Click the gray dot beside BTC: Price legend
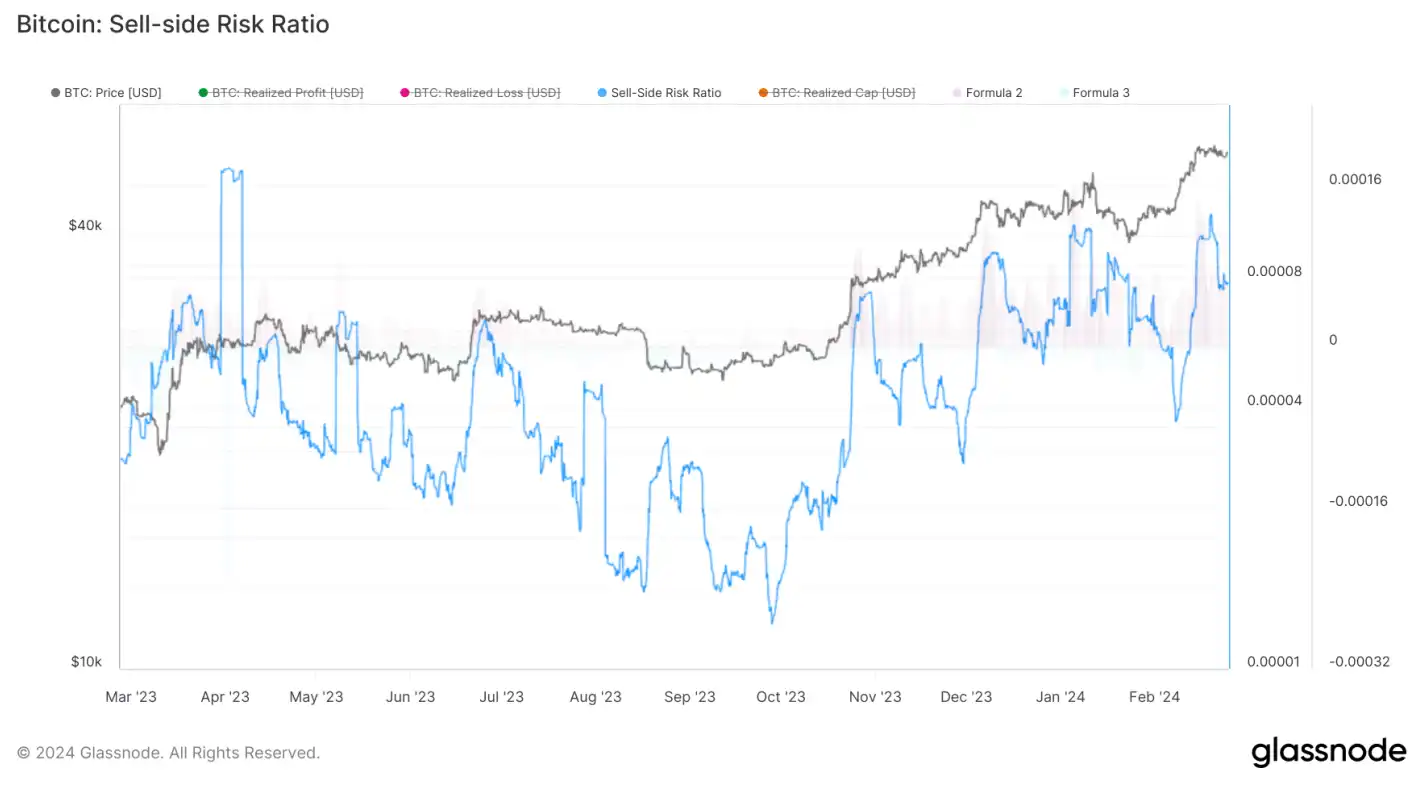This screenshot has height=790, width=1420. (x=55, y=93)
